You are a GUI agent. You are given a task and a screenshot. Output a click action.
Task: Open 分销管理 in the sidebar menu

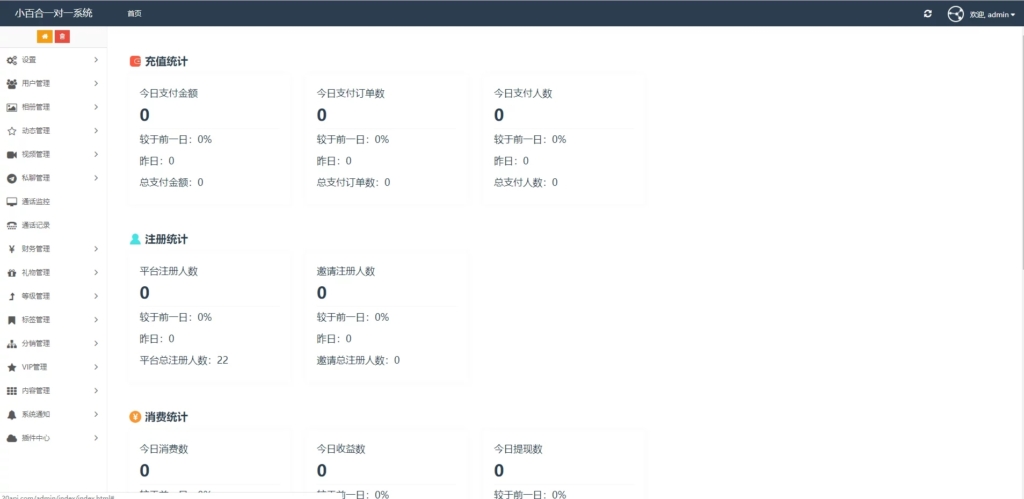click(x=36, y=343)
